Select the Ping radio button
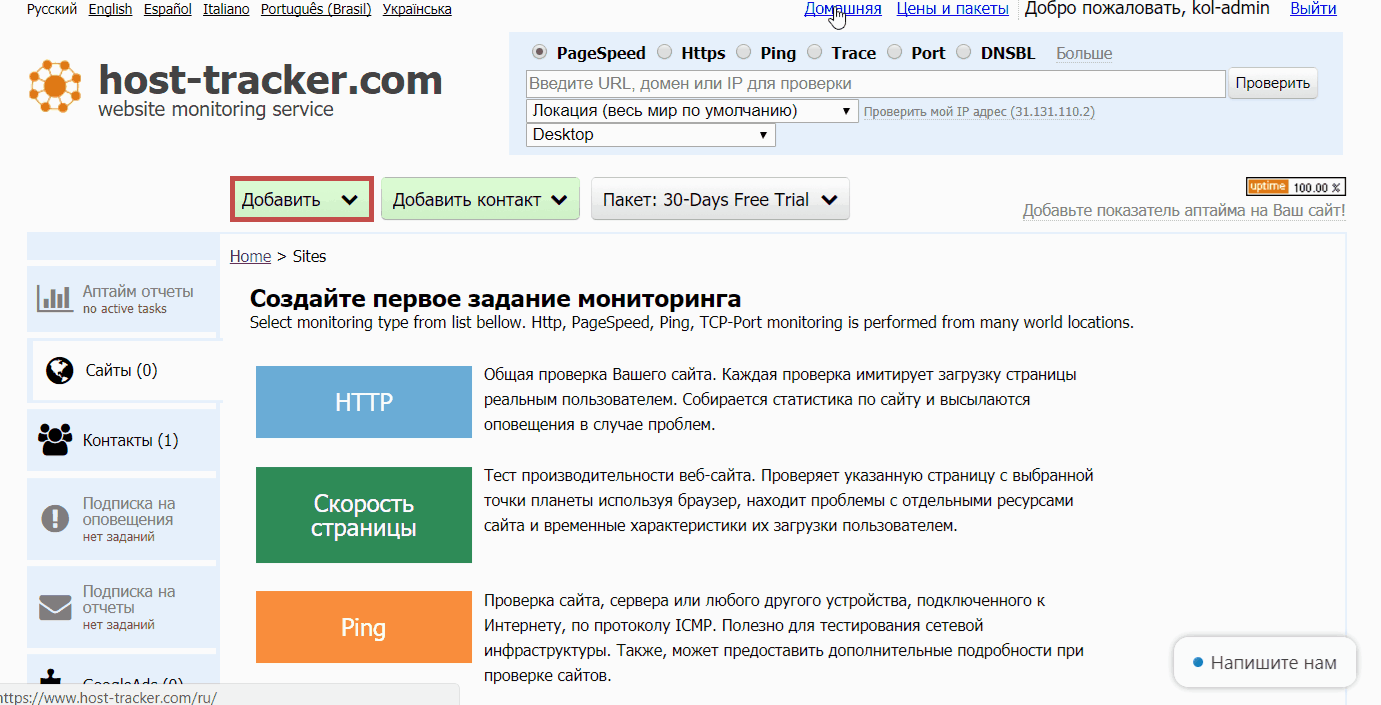 tap(743, 53)
